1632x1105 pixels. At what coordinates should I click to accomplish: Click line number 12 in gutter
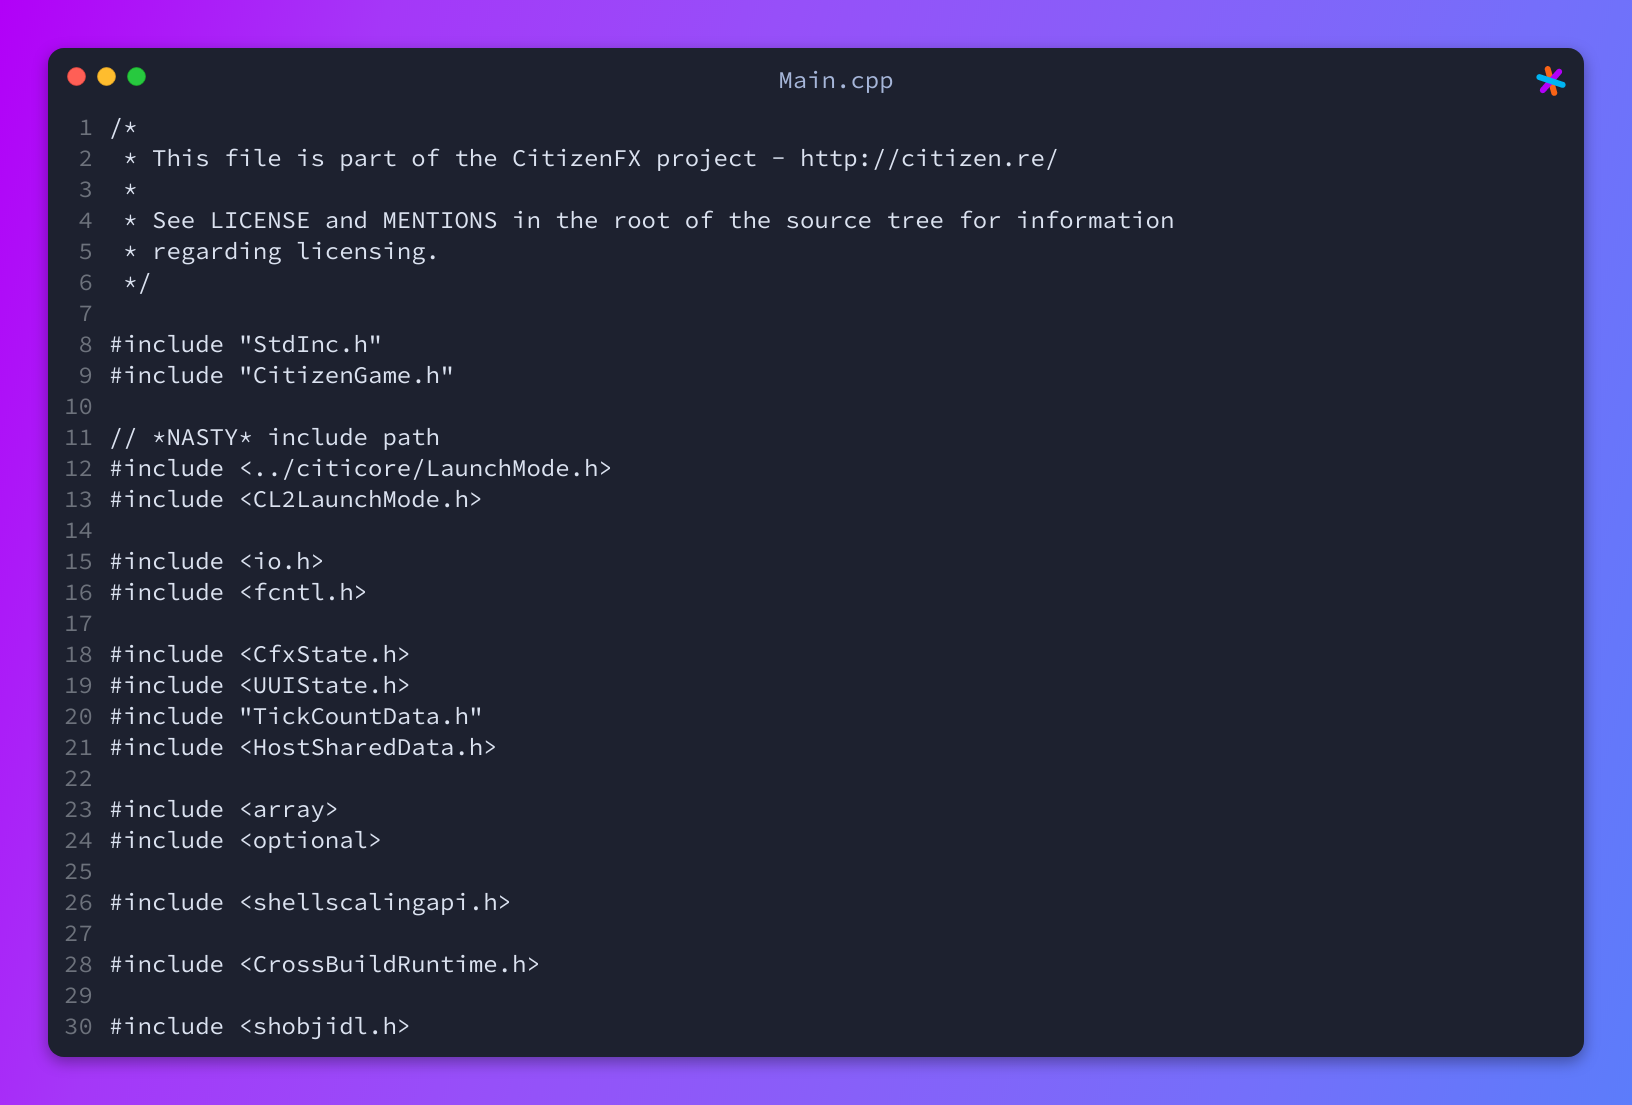(x=79, y=468)
